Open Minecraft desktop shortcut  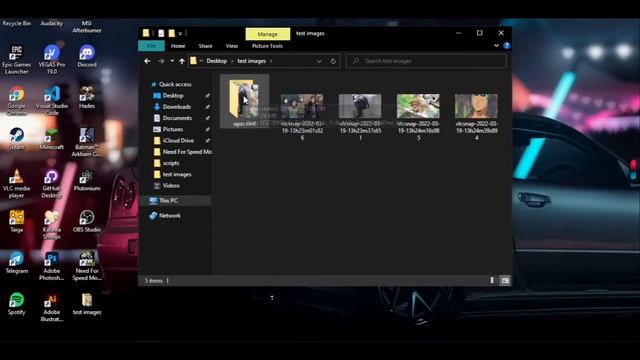52,139
